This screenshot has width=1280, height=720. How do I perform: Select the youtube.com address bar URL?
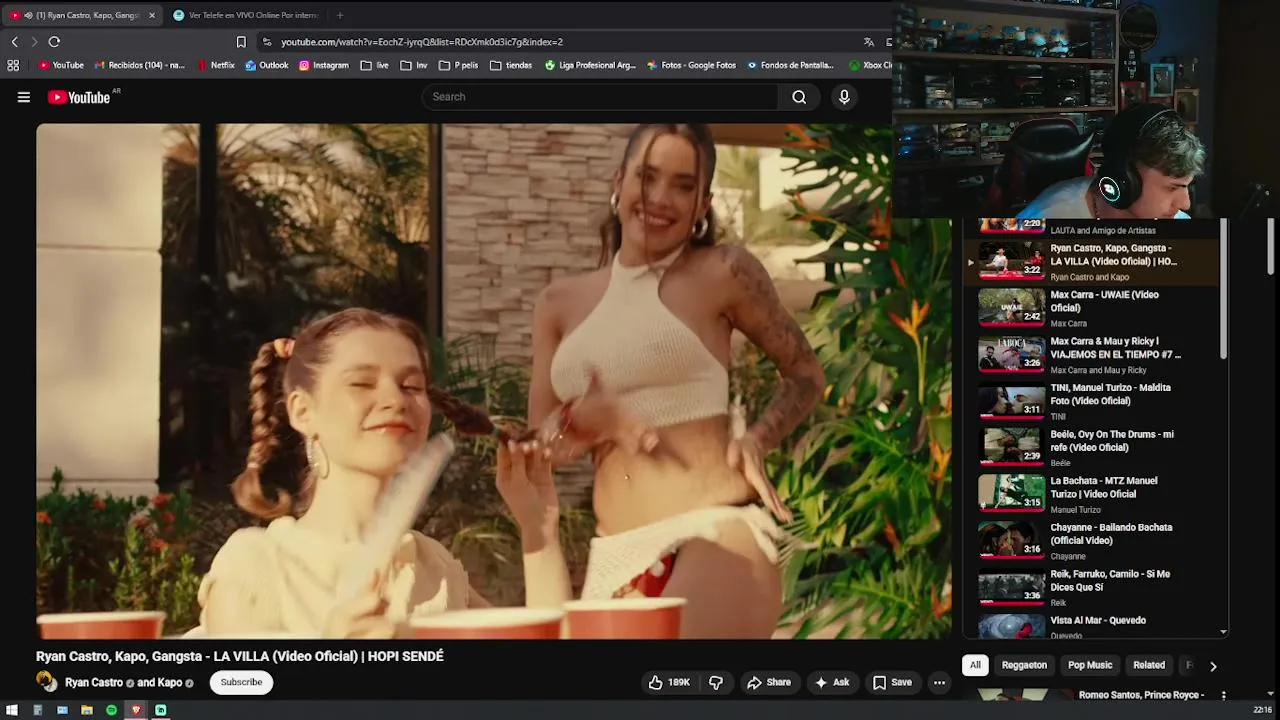pyautogui.click(x=422, y=42)
